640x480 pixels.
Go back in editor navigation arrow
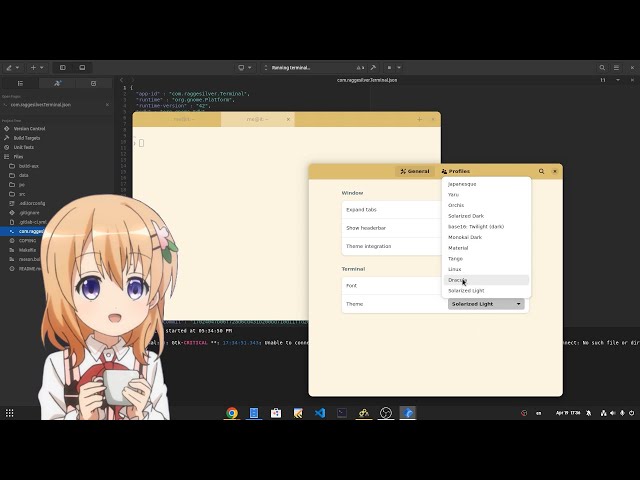(x=121, y=80)
